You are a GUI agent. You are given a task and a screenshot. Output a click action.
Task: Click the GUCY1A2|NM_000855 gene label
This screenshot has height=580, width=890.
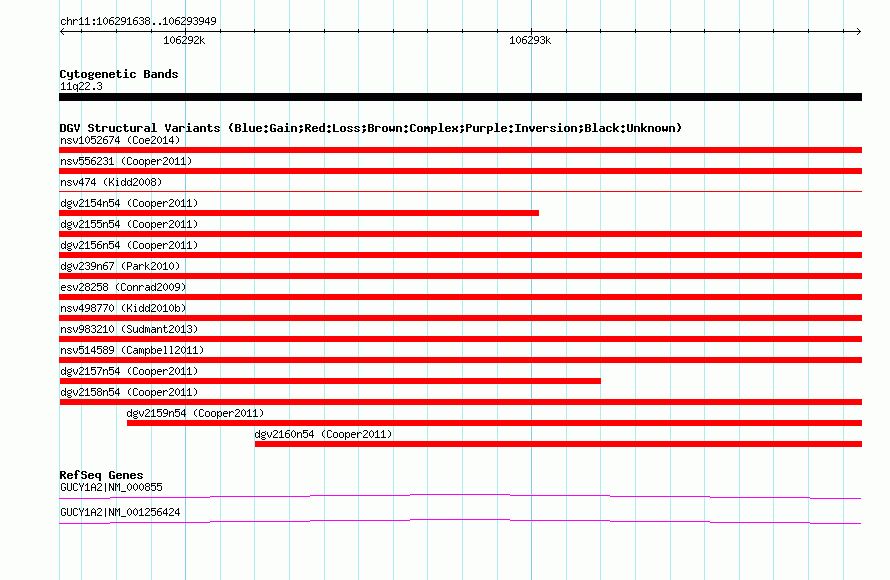tap(111, 487)
